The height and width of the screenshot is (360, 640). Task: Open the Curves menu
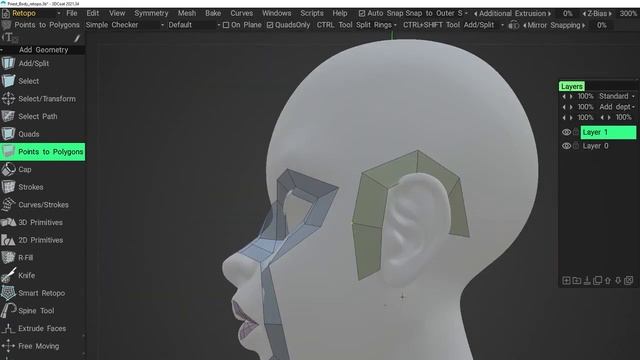tap(241, 13)
